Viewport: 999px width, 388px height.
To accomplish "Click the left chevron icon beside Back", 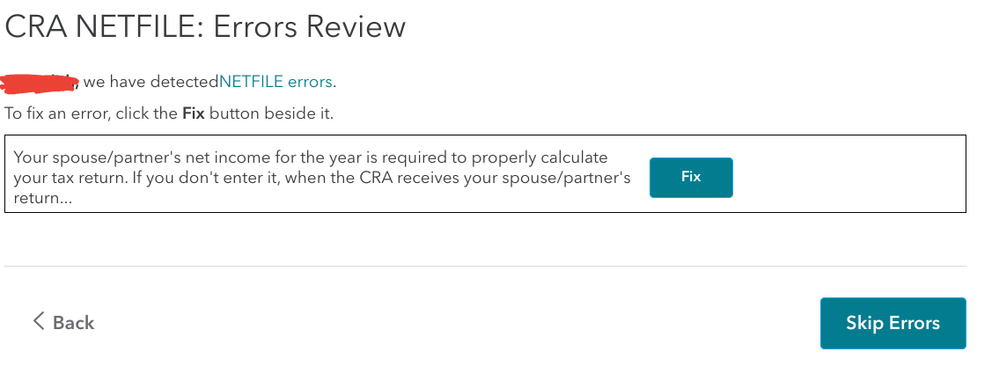I will (38, 321).
